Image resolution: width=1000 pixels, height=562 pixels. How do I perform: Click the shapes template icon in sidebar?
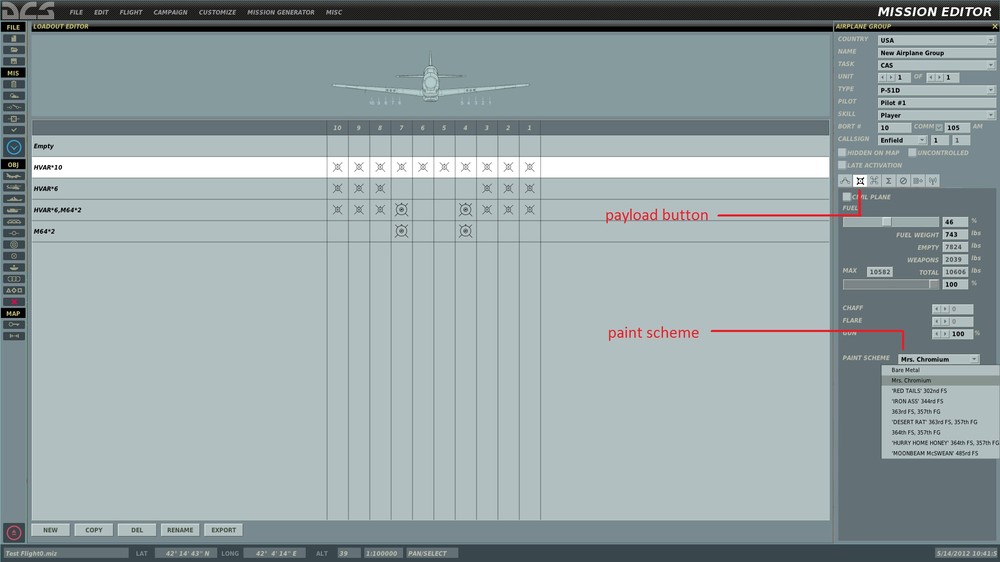pyautogui.click(x=13, y=290)
